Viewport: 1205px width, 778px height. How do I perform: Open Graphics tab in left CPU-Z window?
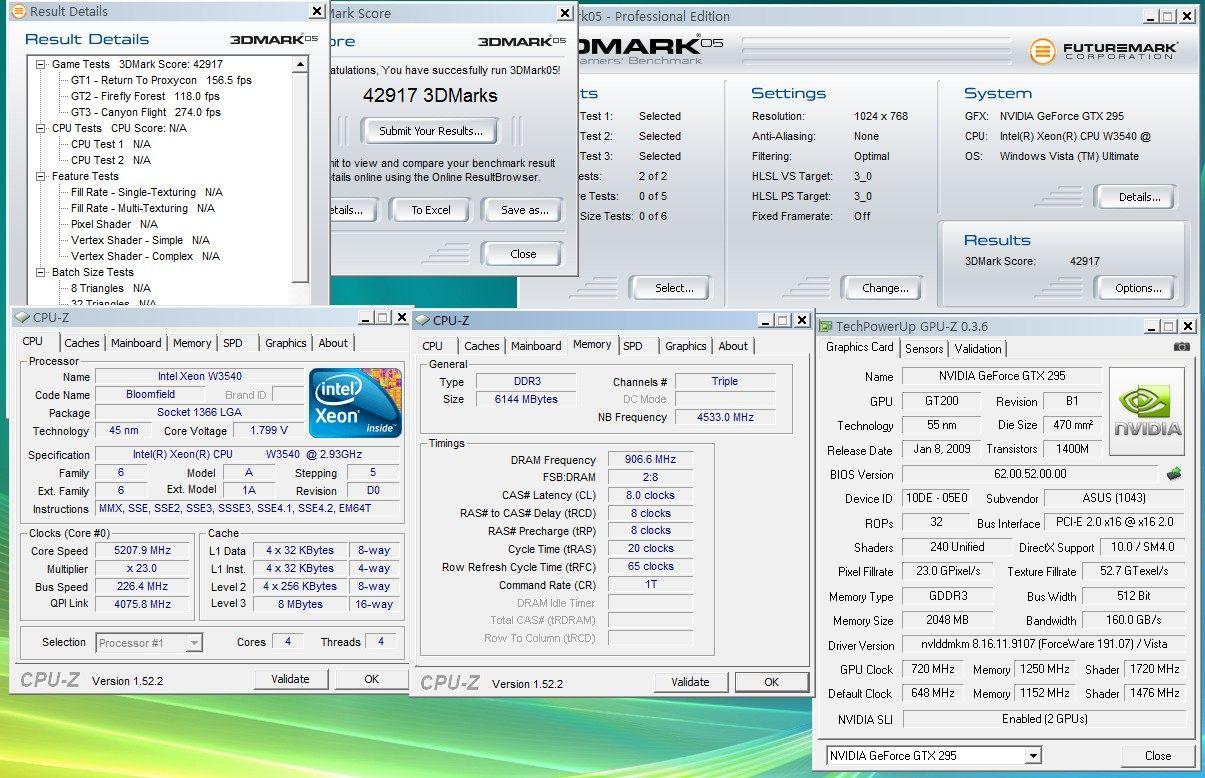[286, 343]
